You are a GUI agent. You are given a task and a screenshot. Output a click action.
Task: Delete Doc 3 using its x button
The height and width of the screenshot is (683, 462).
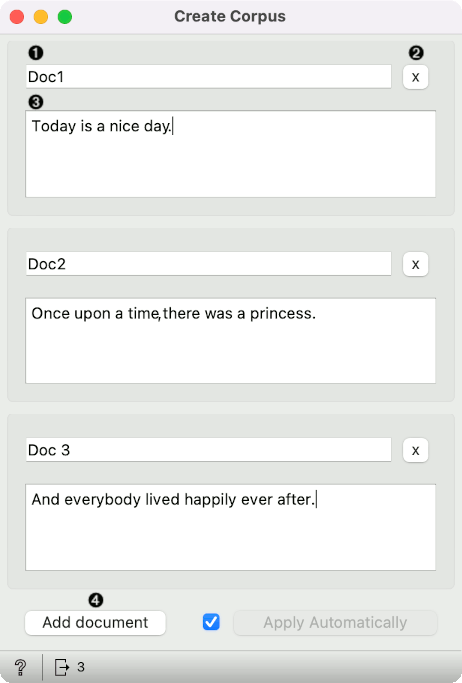click(415, 450)
